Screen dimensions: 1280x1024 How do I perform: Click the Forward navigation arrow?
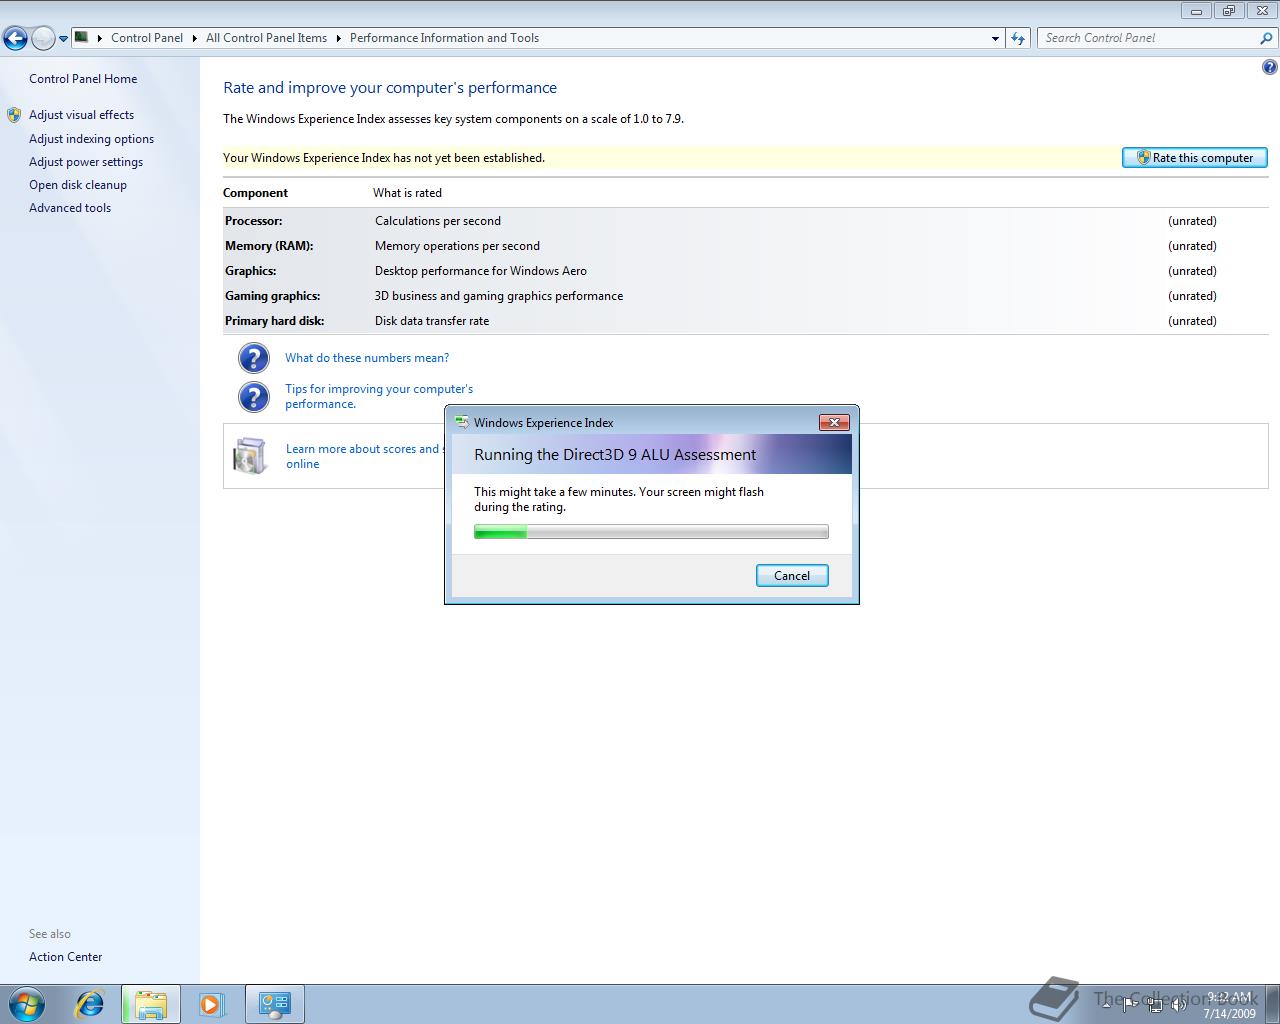(43, 38)
